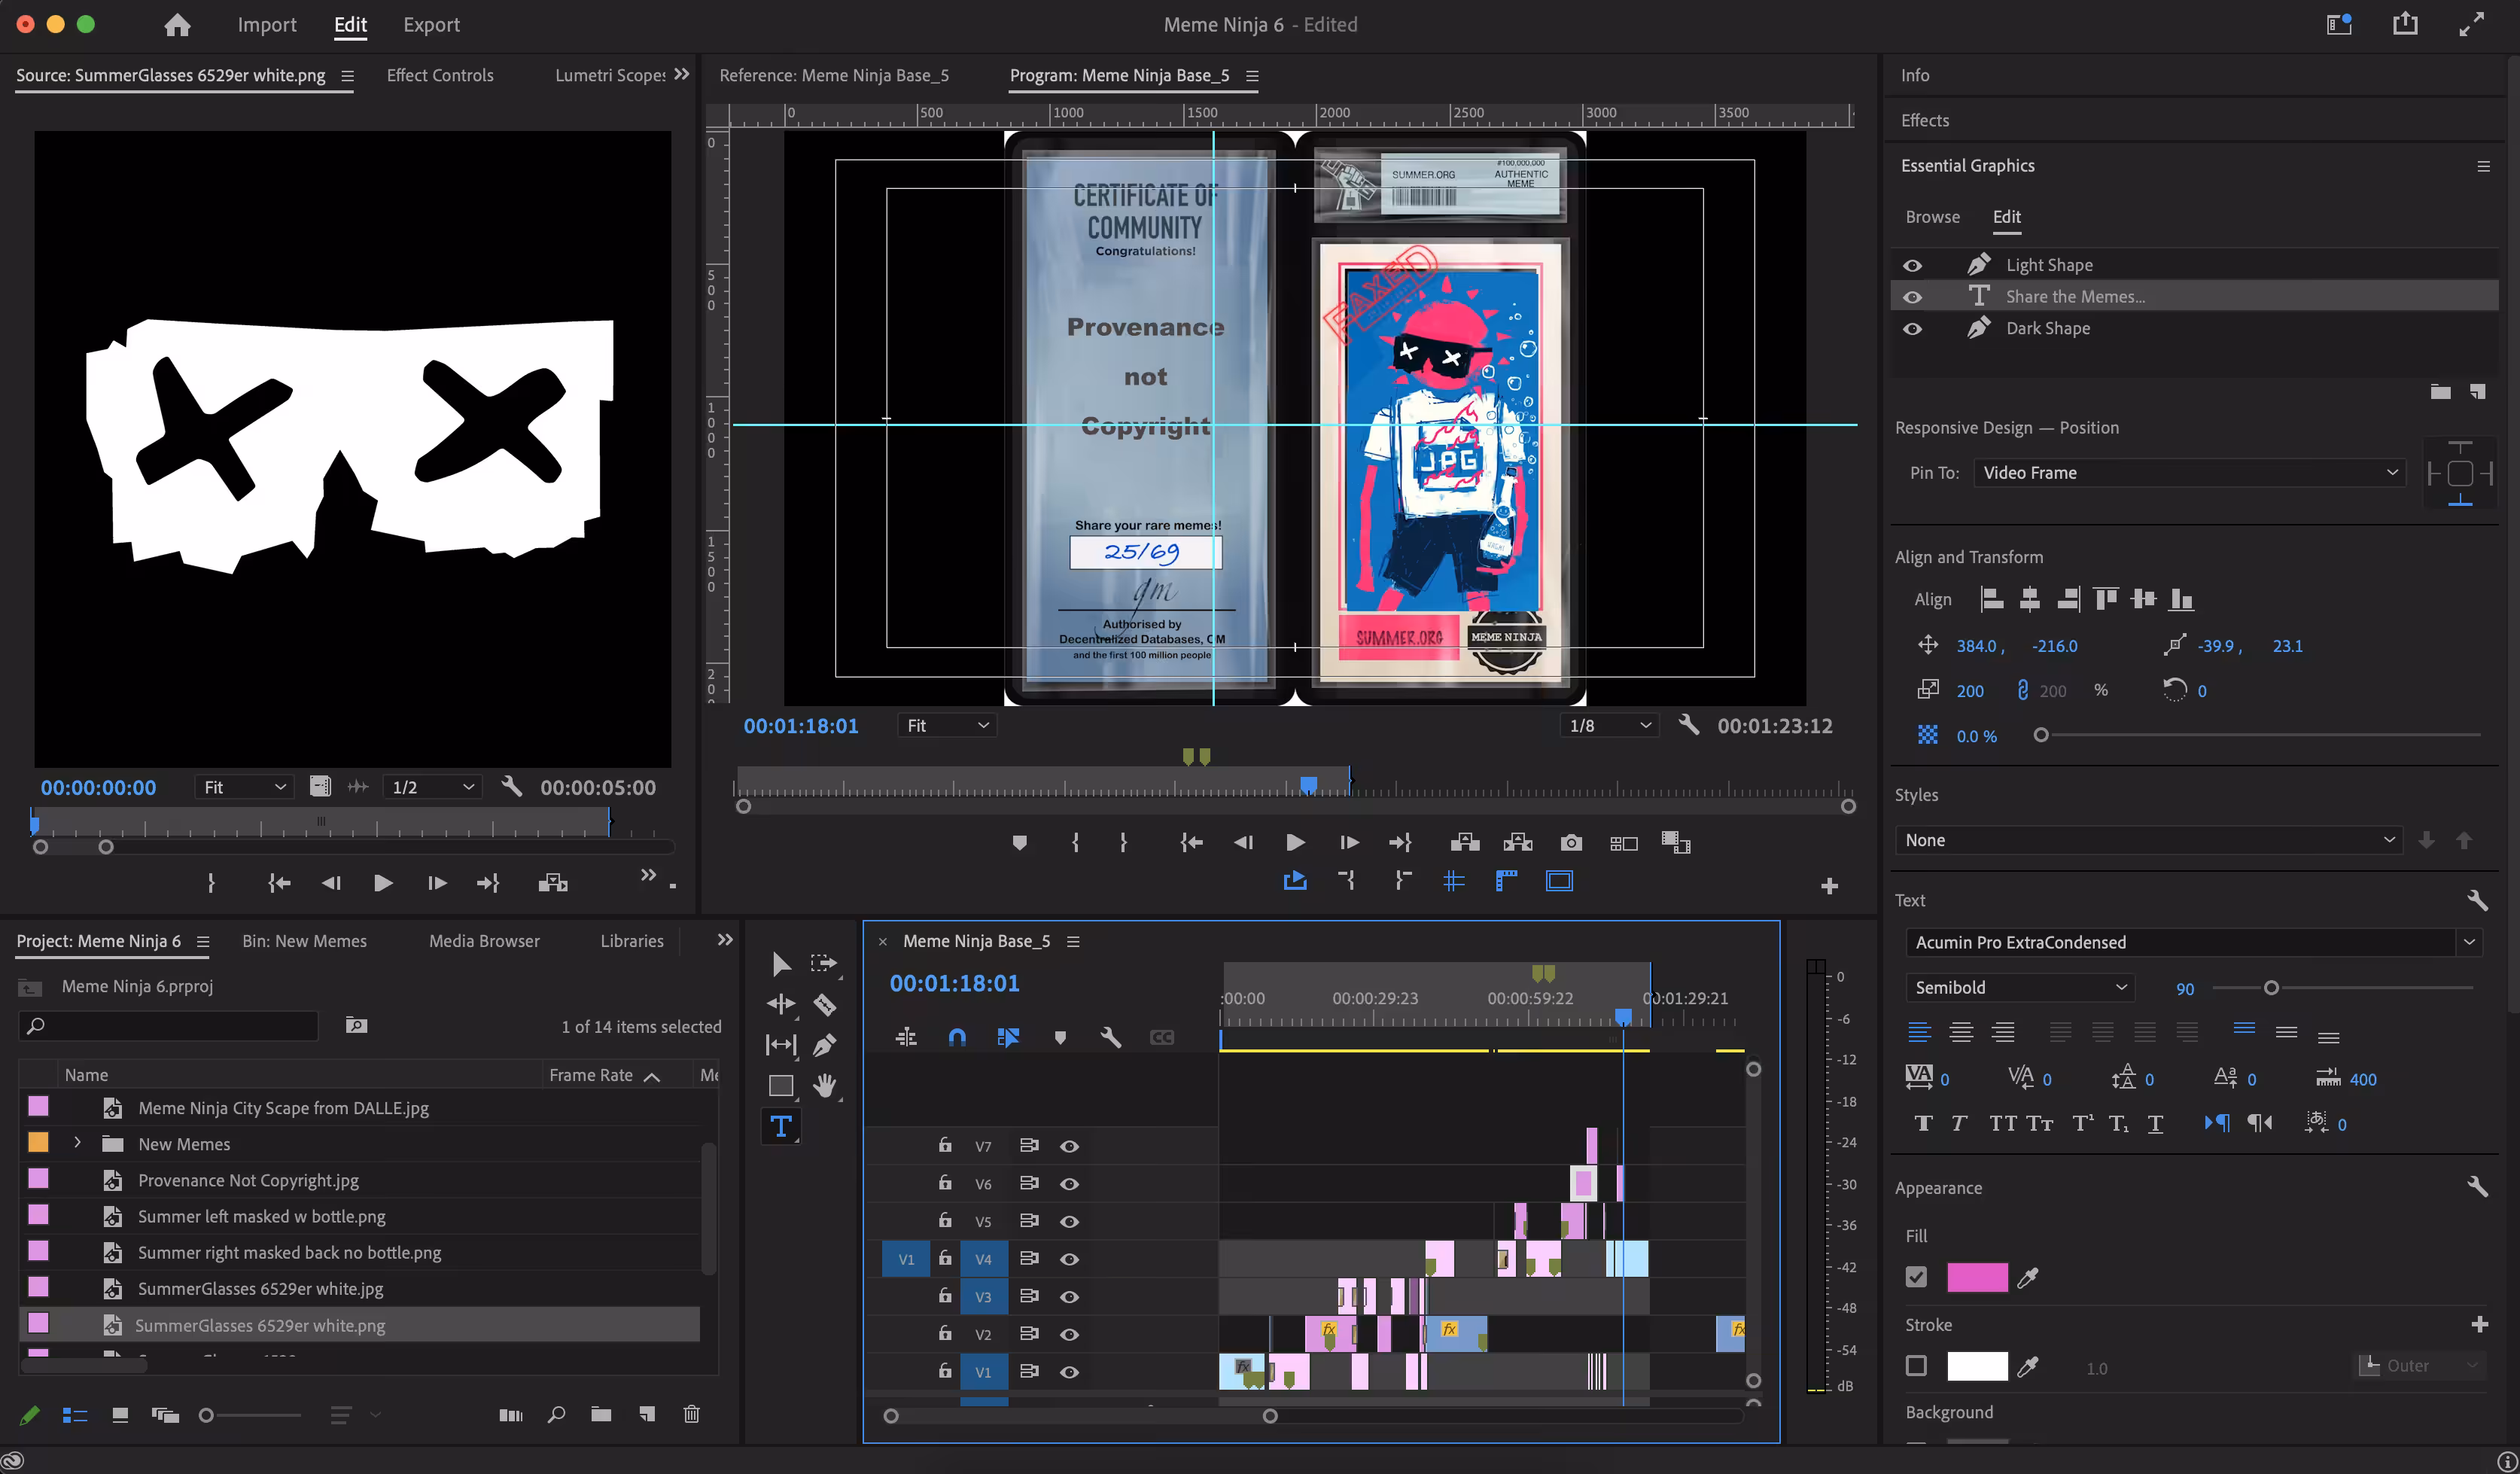
Task: Hide the Share the Memes text layer
Action: 1912,297
